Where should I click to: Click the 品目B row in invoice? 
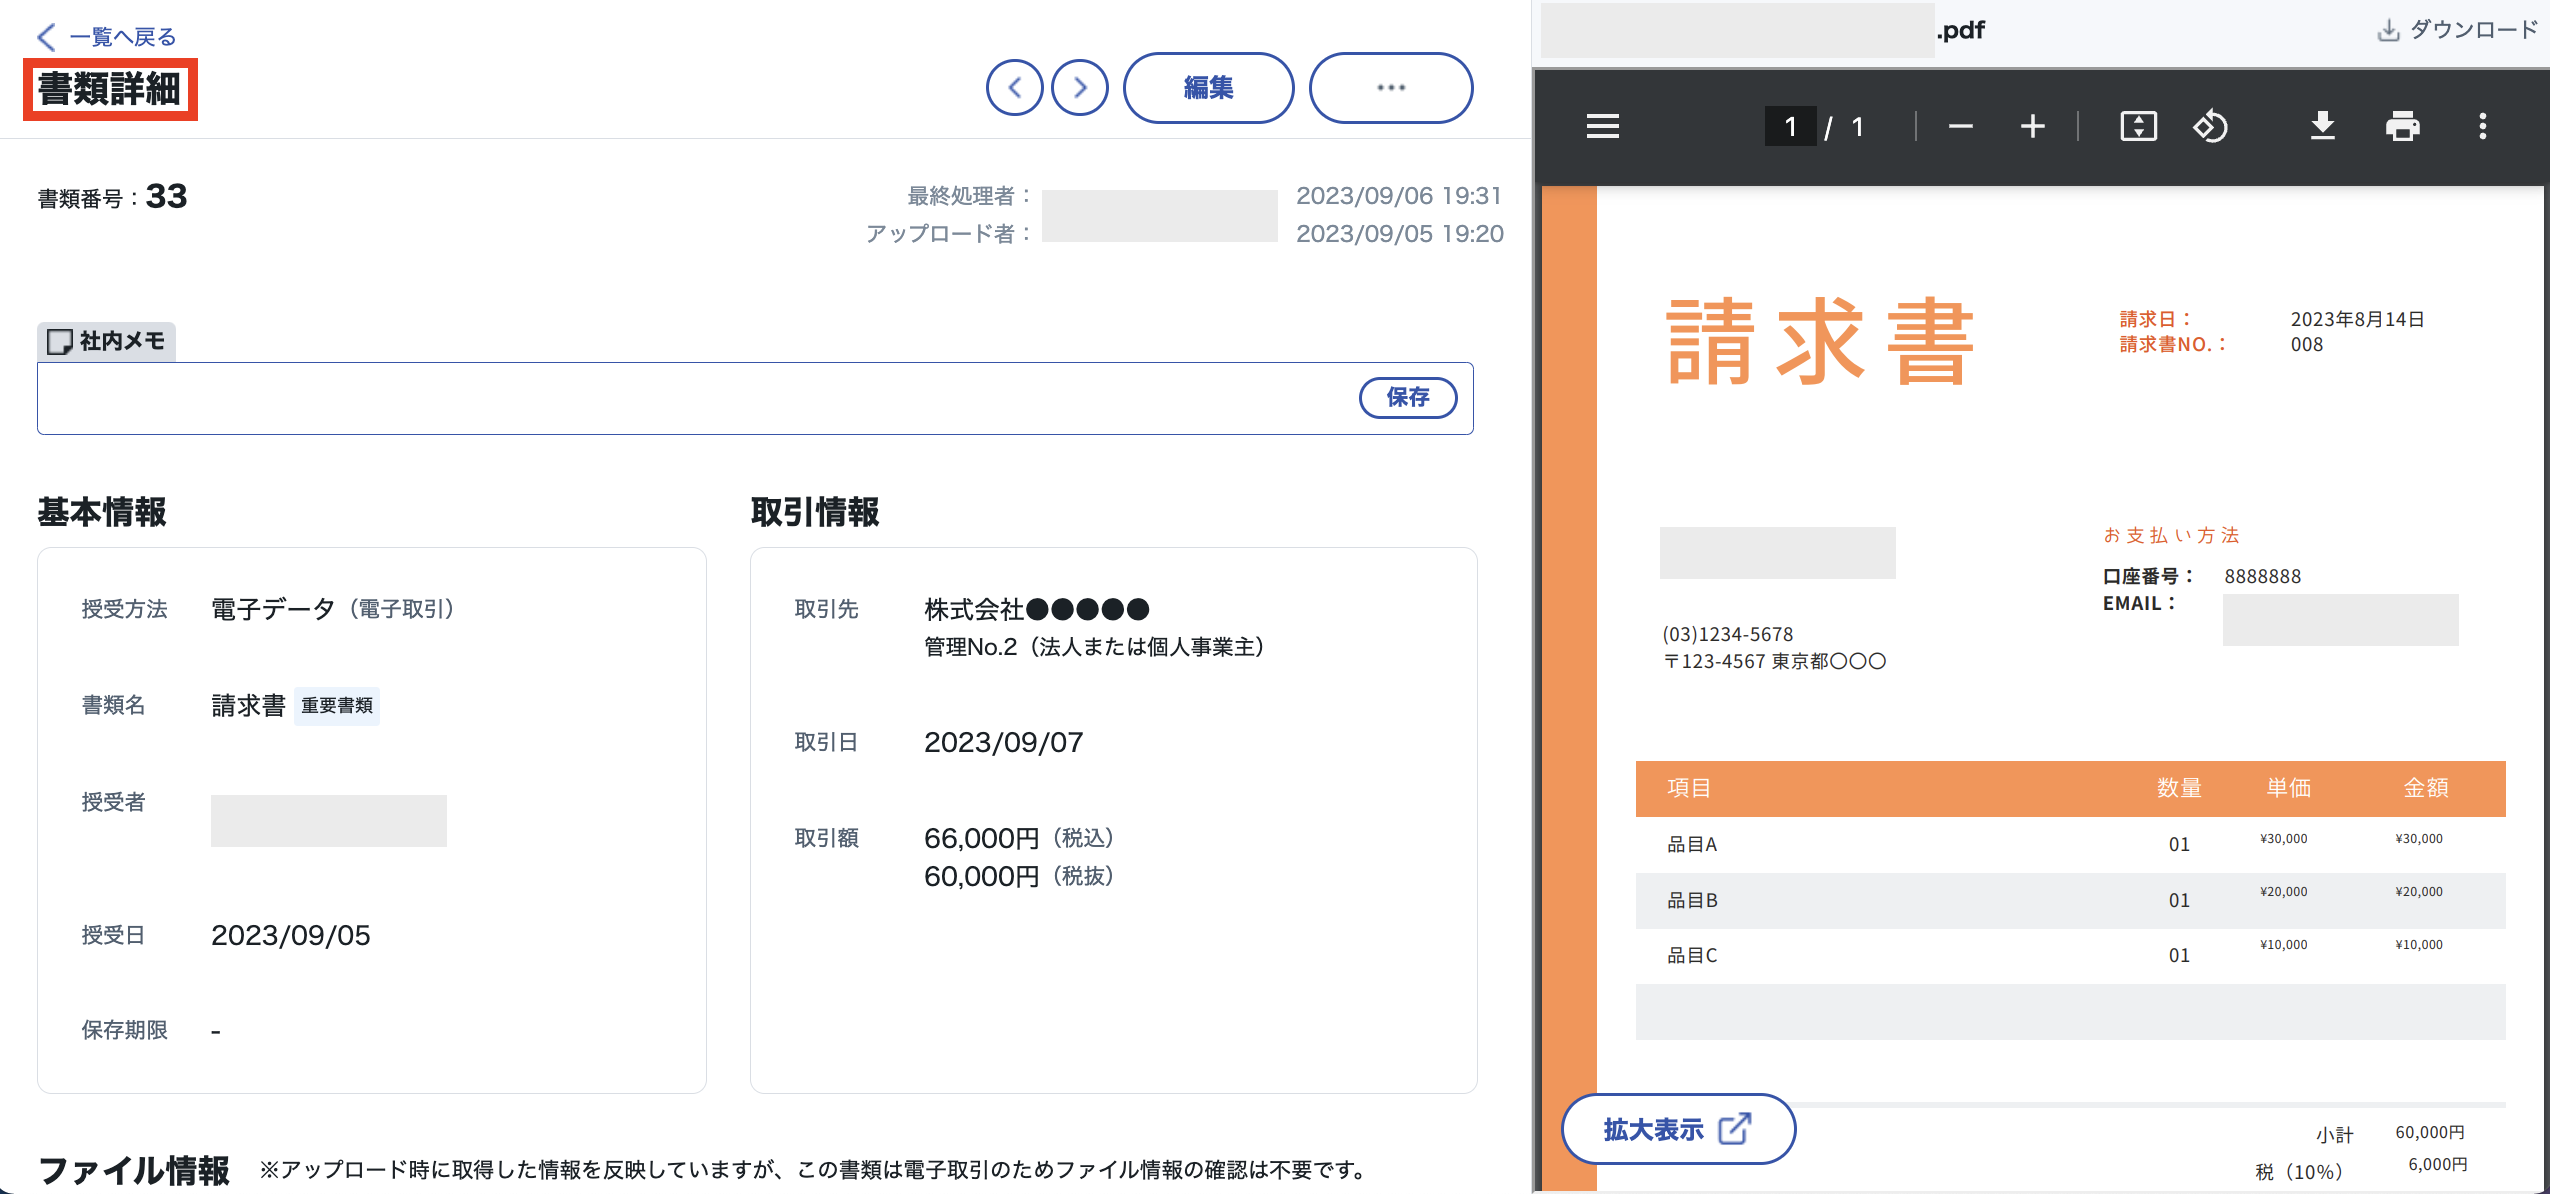click(2070, 900)
